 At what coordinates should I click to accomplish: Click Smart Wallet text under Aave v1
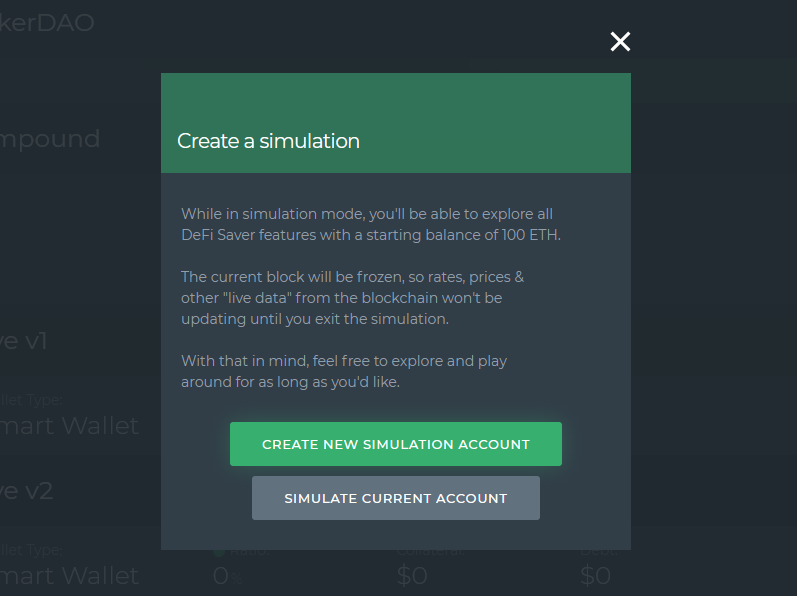(x=69, y=426)
